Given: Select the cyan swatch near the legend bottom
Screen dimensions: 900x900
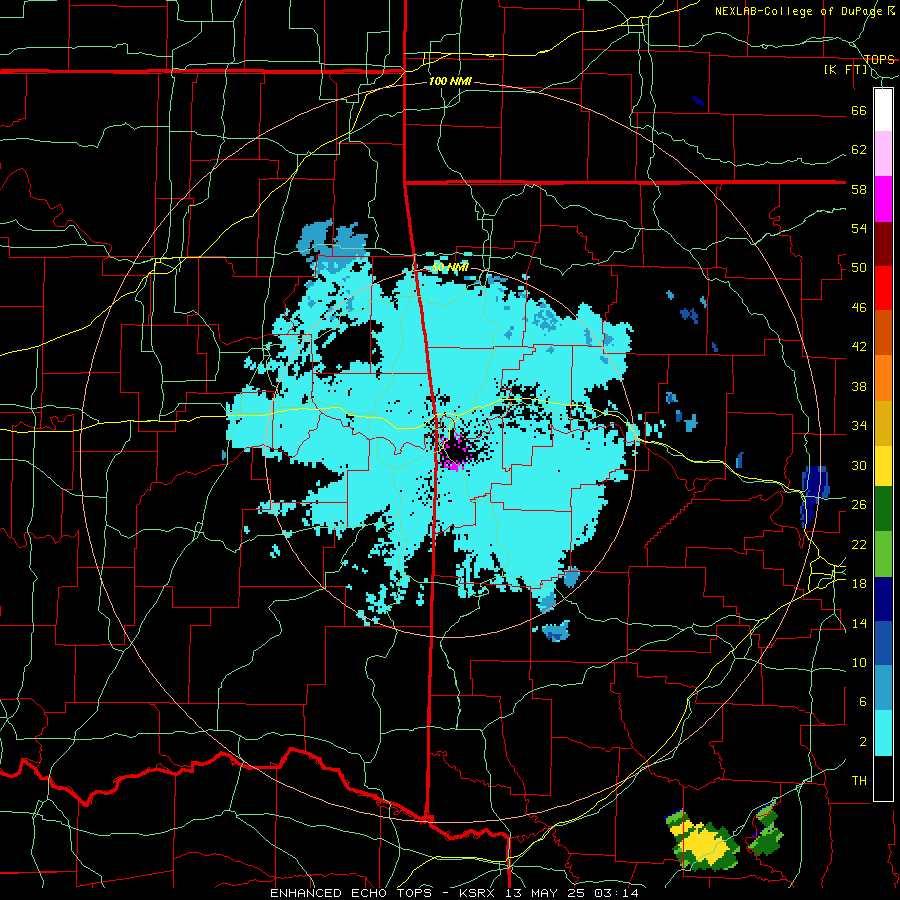Looking at the screenshot, I should [x=883, y=733].
